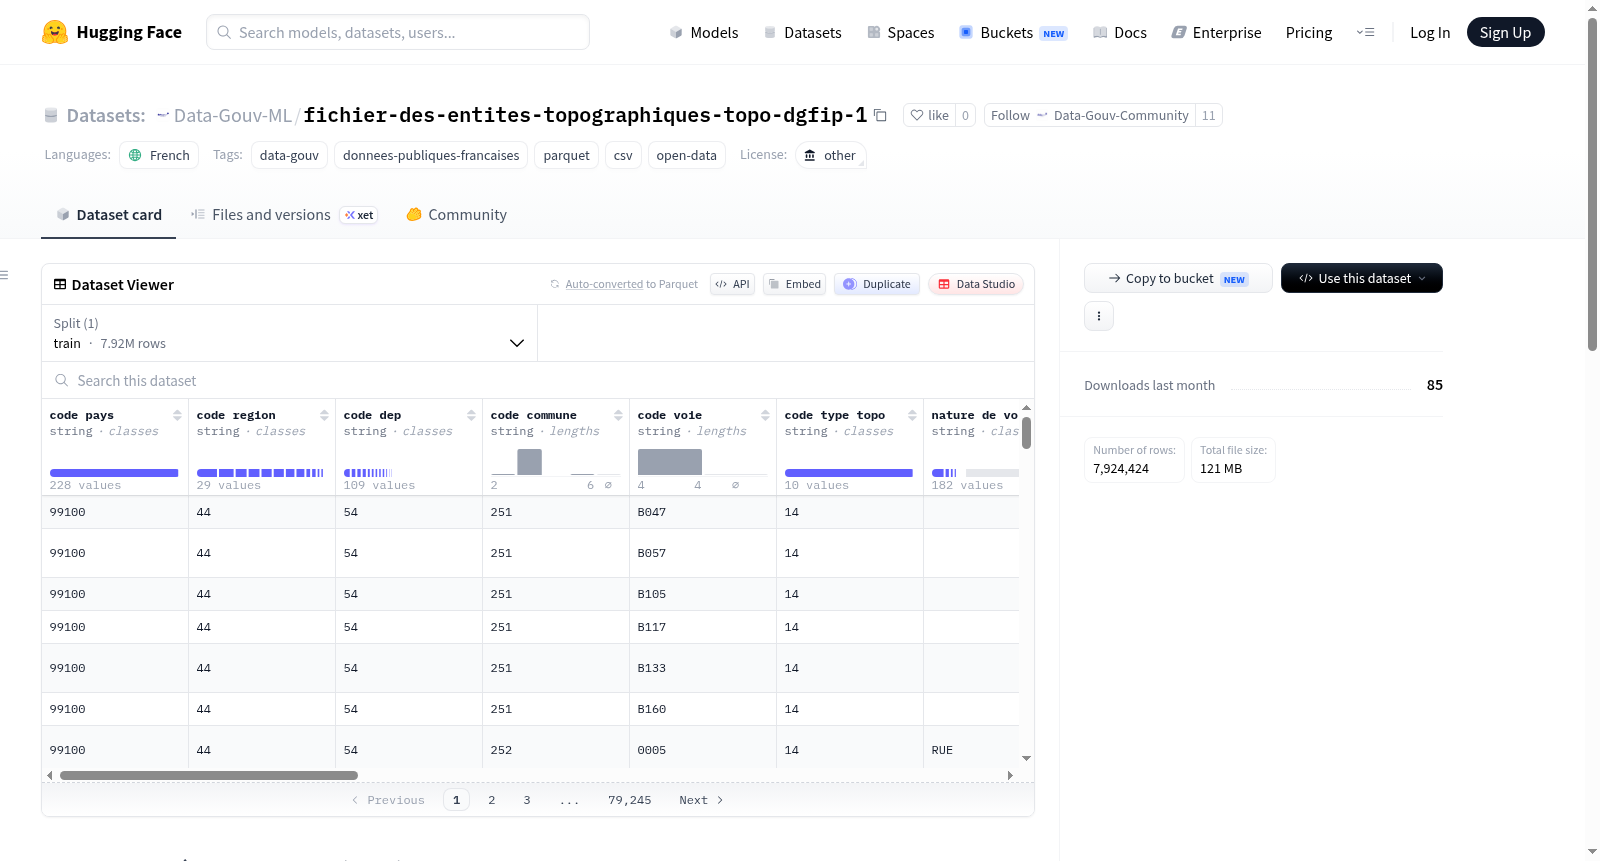The height and width of the screenshot is (861, 1600).
Task: Click the table horizontal scrollbar
Action: [209, 775]
